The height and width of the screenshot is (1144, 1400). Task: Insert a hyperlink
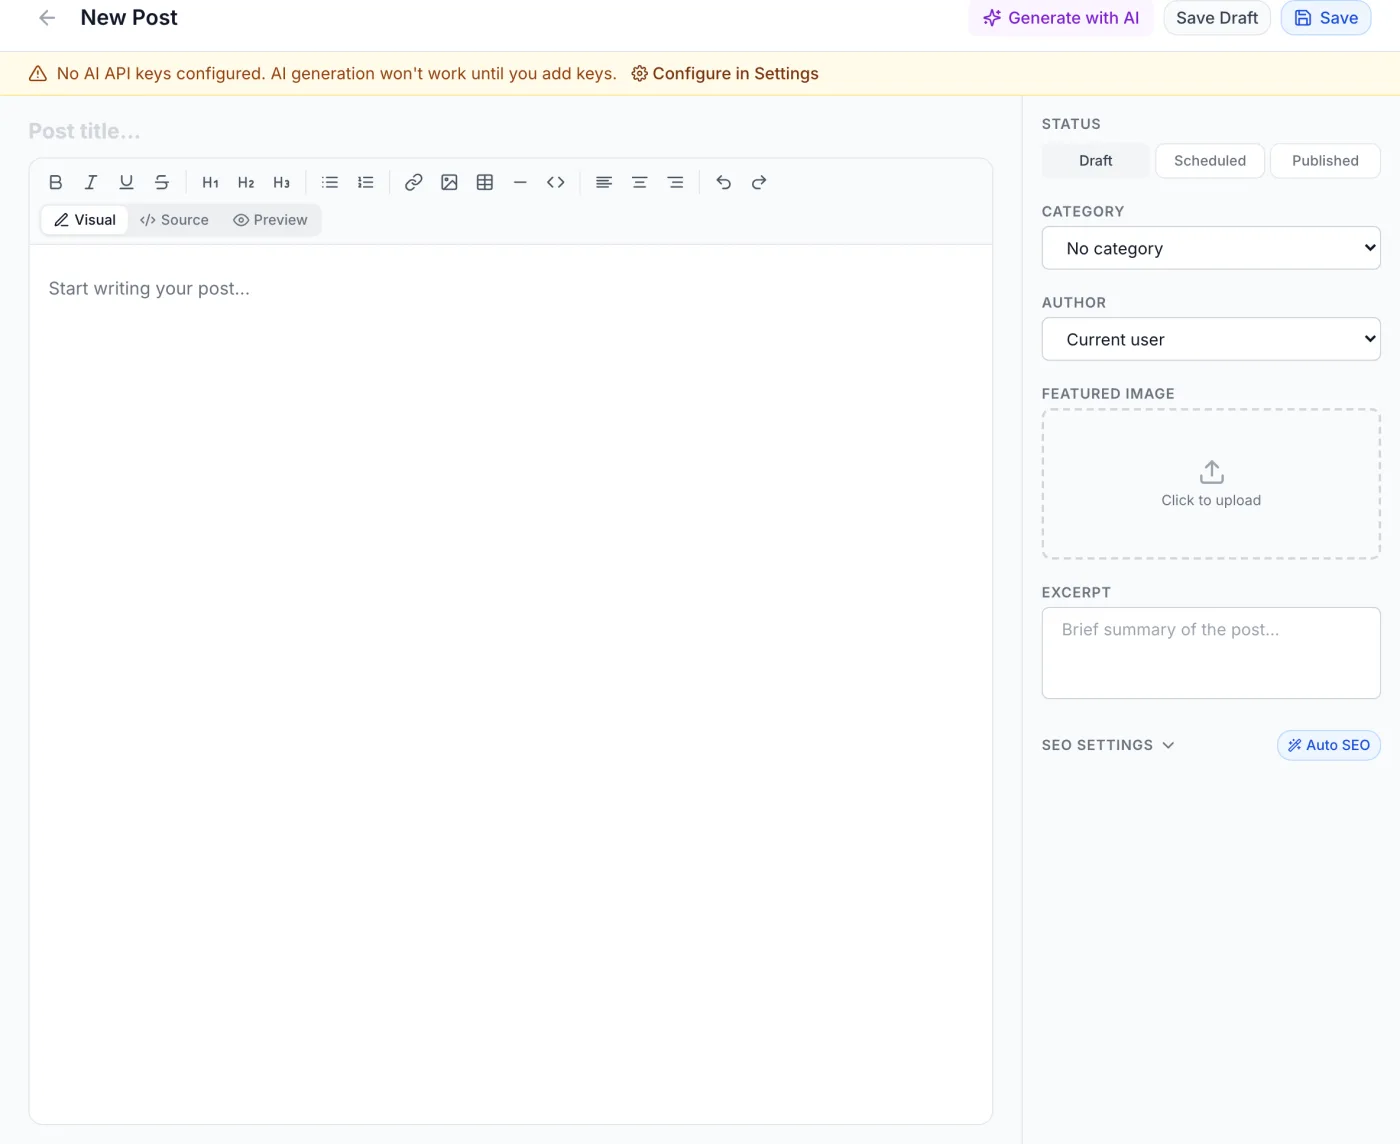coord(413,182)
